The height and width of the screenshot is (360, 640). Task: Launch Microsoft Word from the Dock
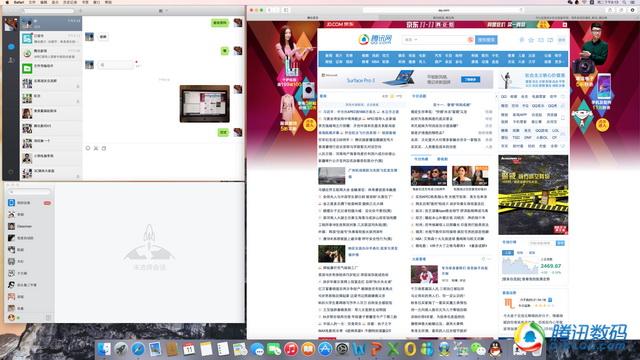click(x=359, y=349)
